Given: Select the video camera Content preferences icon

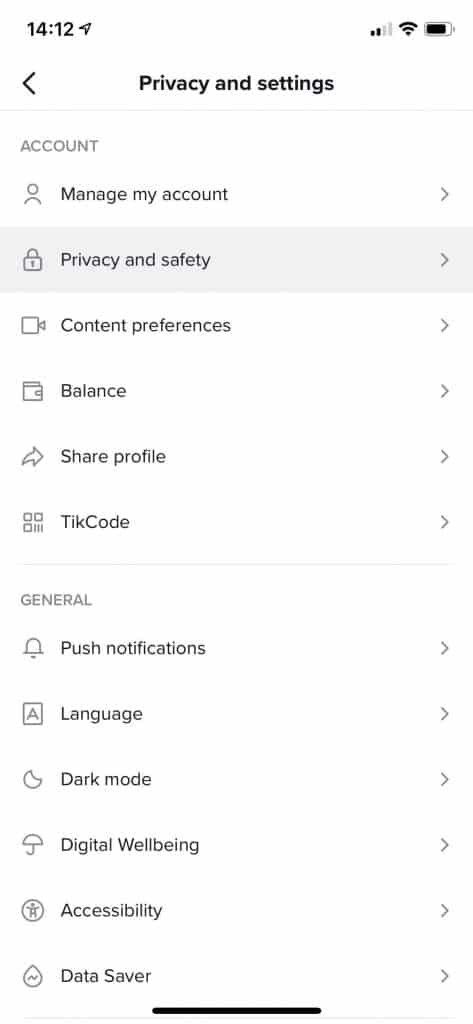Looking at the screenshot, I should (33, 325).
